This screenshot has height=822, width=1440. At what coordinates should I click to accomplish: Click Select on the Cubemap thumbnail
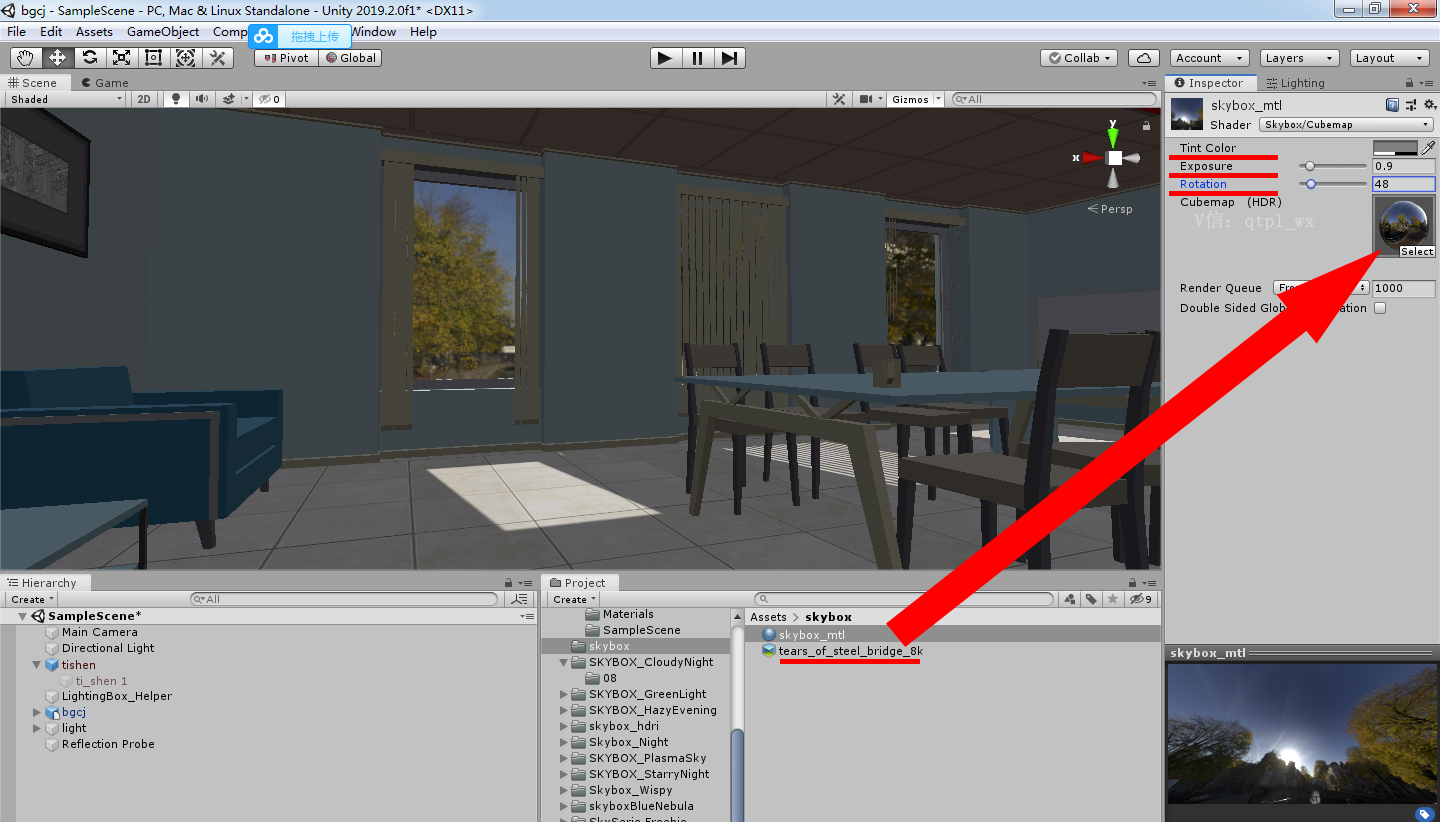click(1416, 252)
